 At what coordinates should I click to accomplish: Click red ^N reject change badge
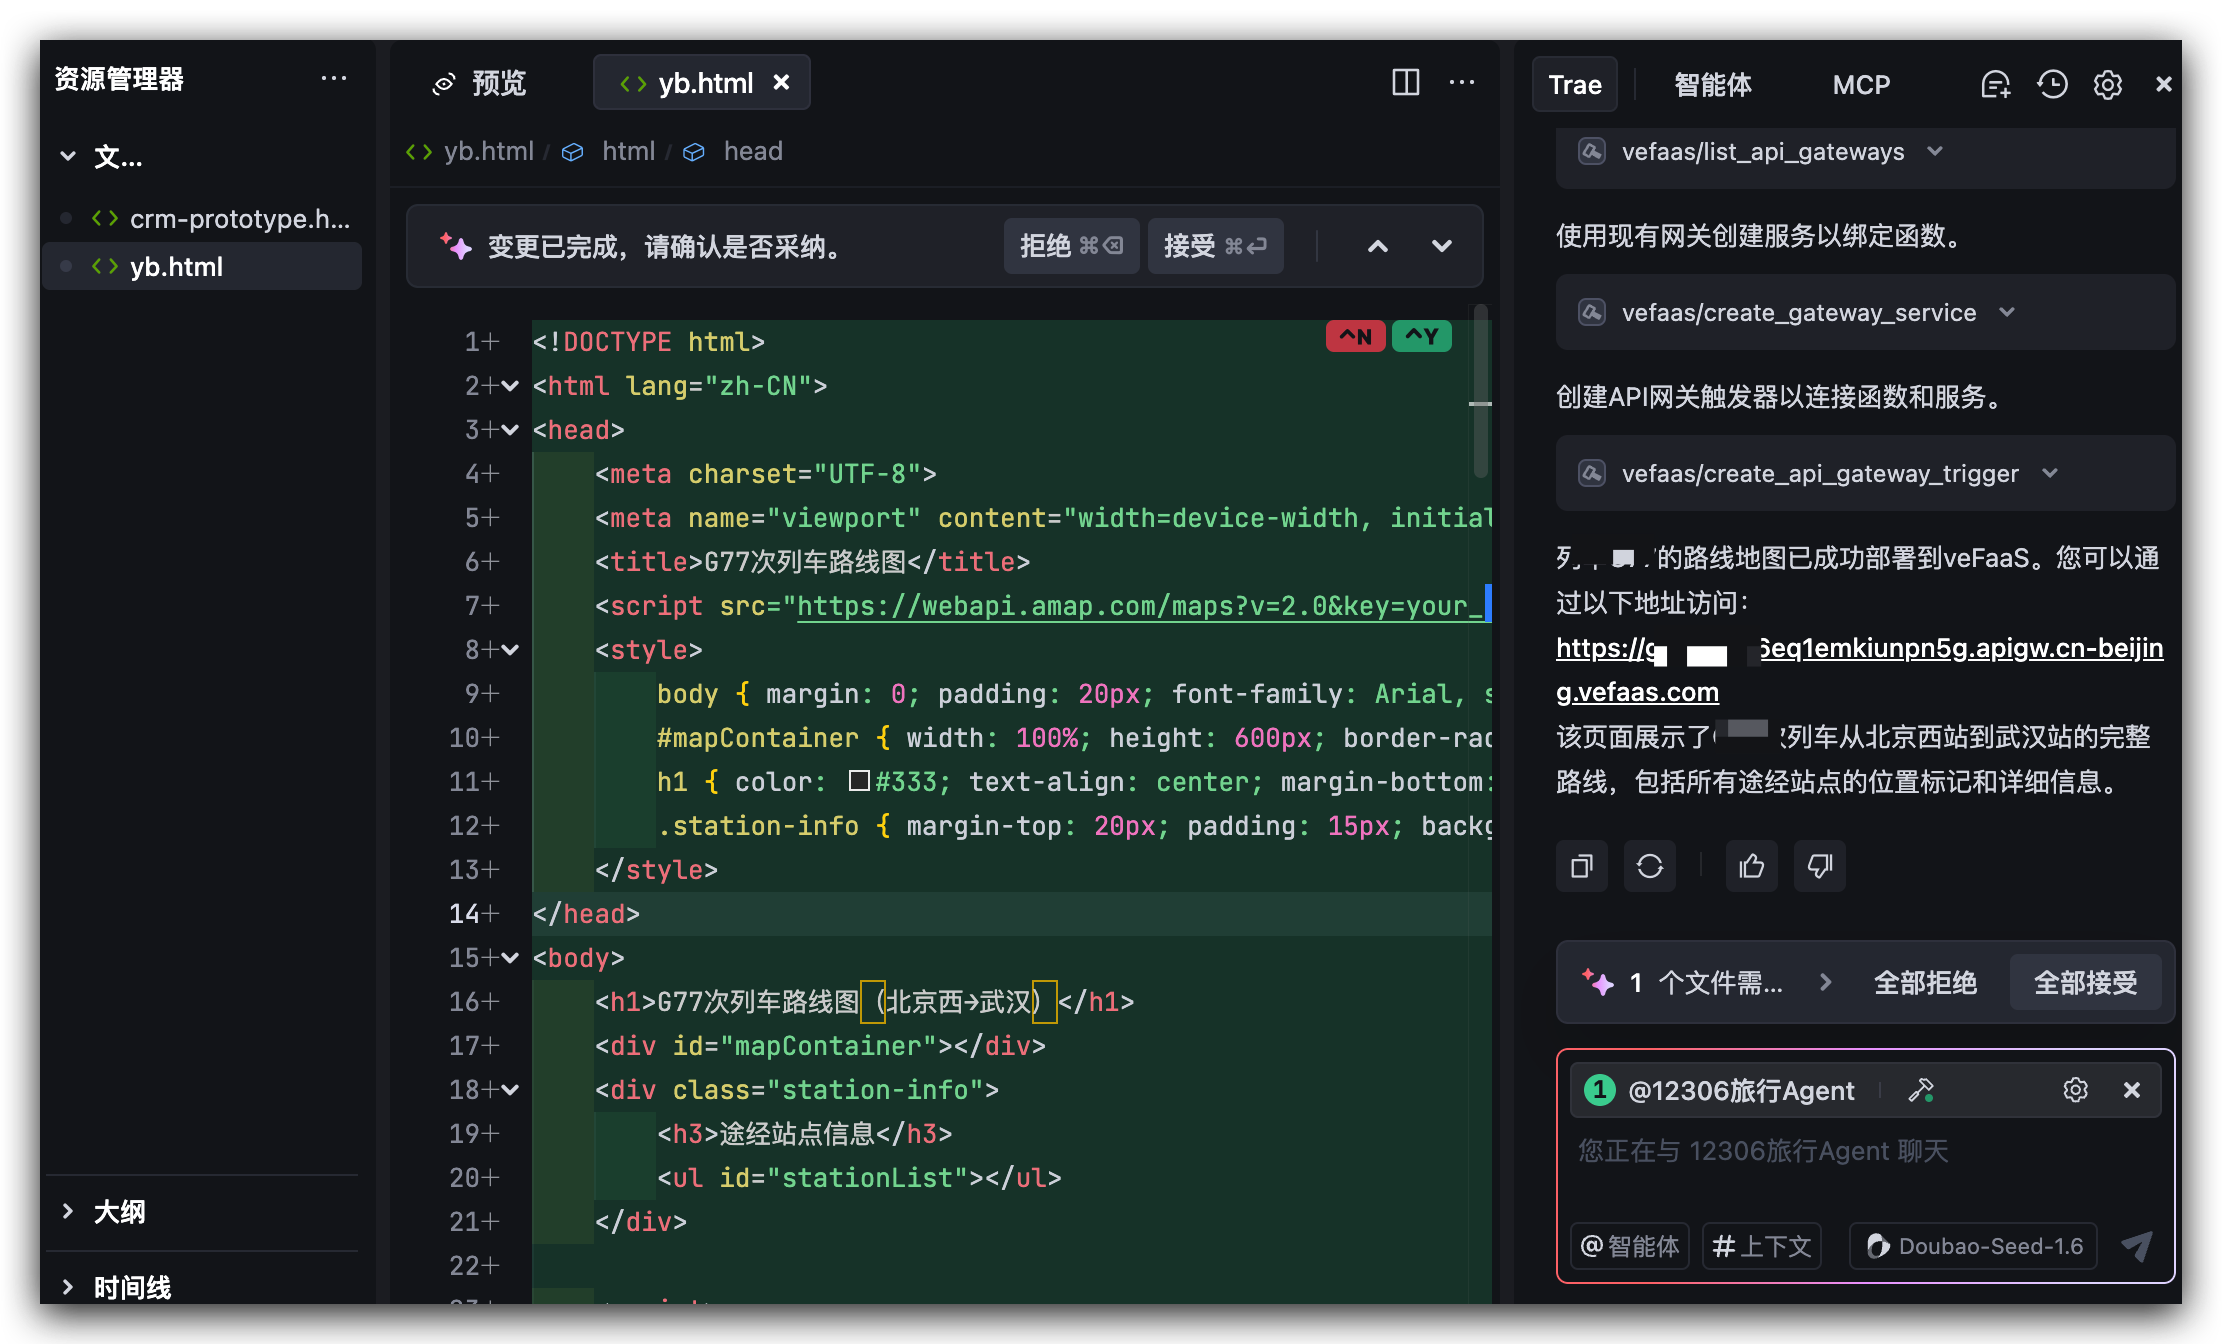tap(1355, 336)
